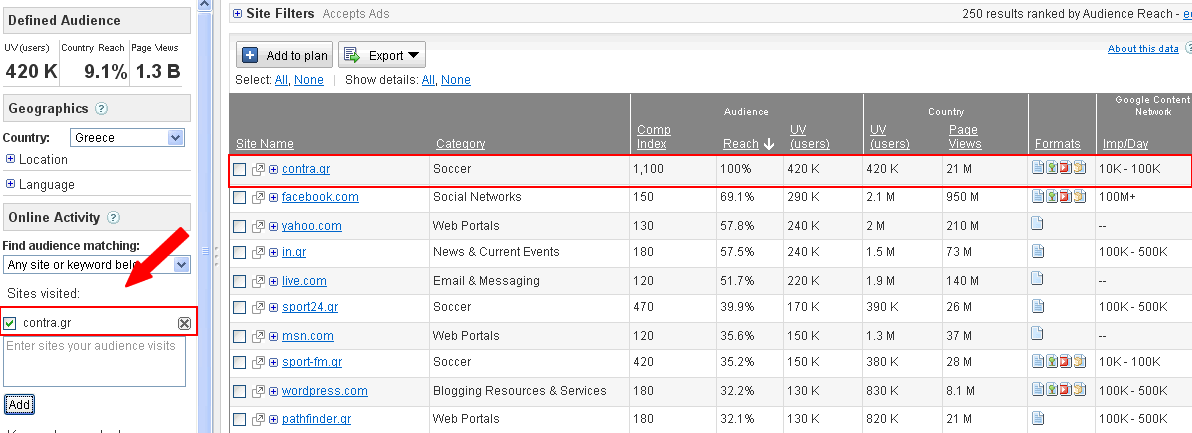Sort the table by Site Name column
Screen dimensions: 1192x433
tap(265, 144)
